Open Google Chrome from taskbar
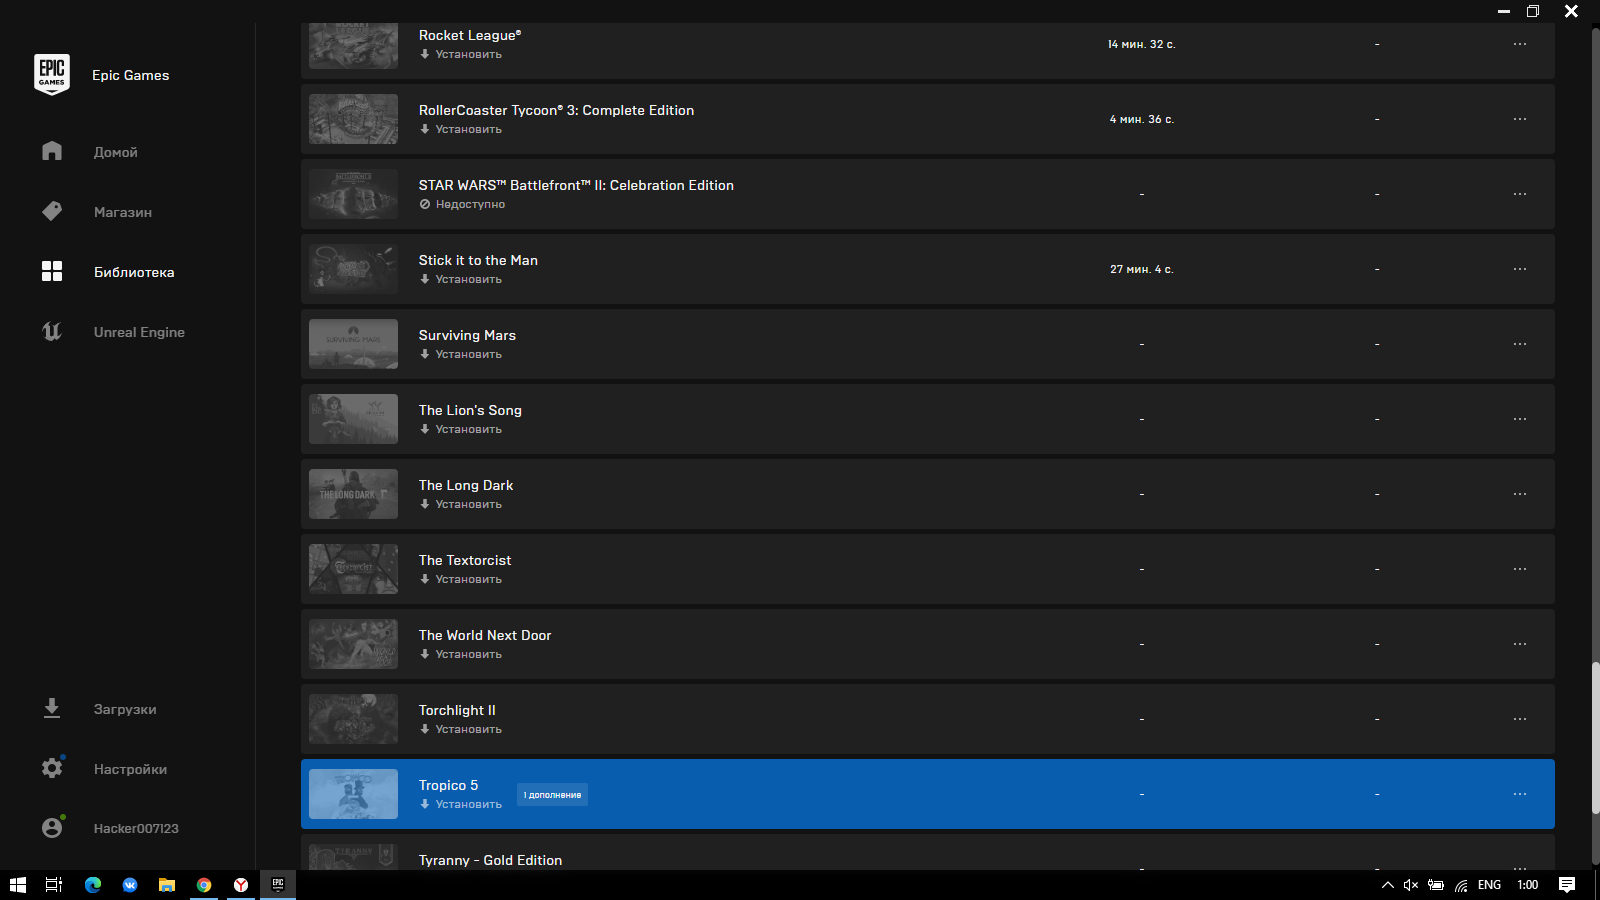 pyautogui.click(x=204, y=885)
